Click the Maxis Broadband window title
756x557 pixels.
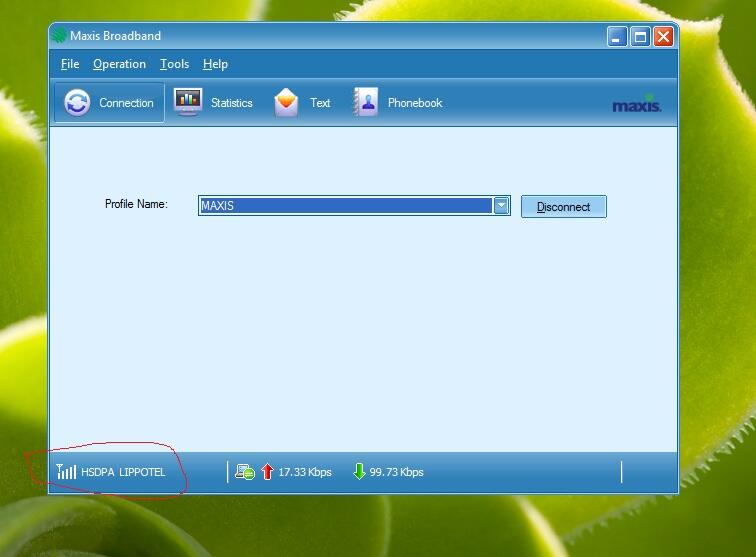pyautogui.click(x=115, y=36)
